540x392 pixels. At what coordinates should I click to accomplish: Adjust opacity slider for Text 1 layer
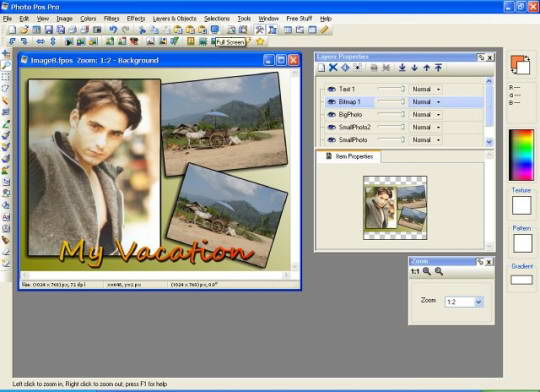(x=392, y=89)
